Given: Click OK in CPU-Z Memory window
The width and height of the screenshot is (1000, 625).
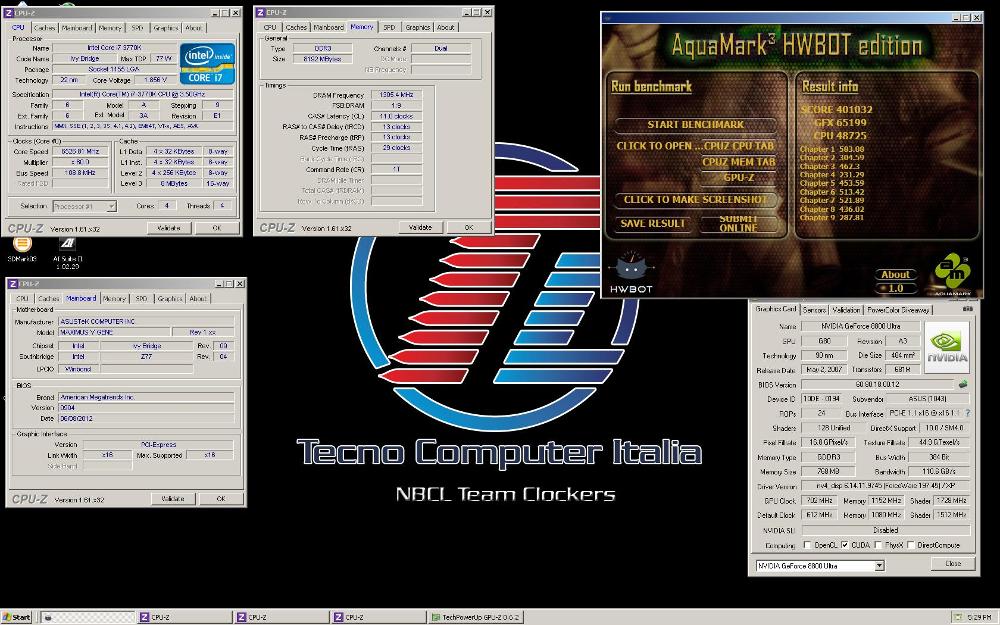Looking at the screenshot, I should [x=469, y=227].
